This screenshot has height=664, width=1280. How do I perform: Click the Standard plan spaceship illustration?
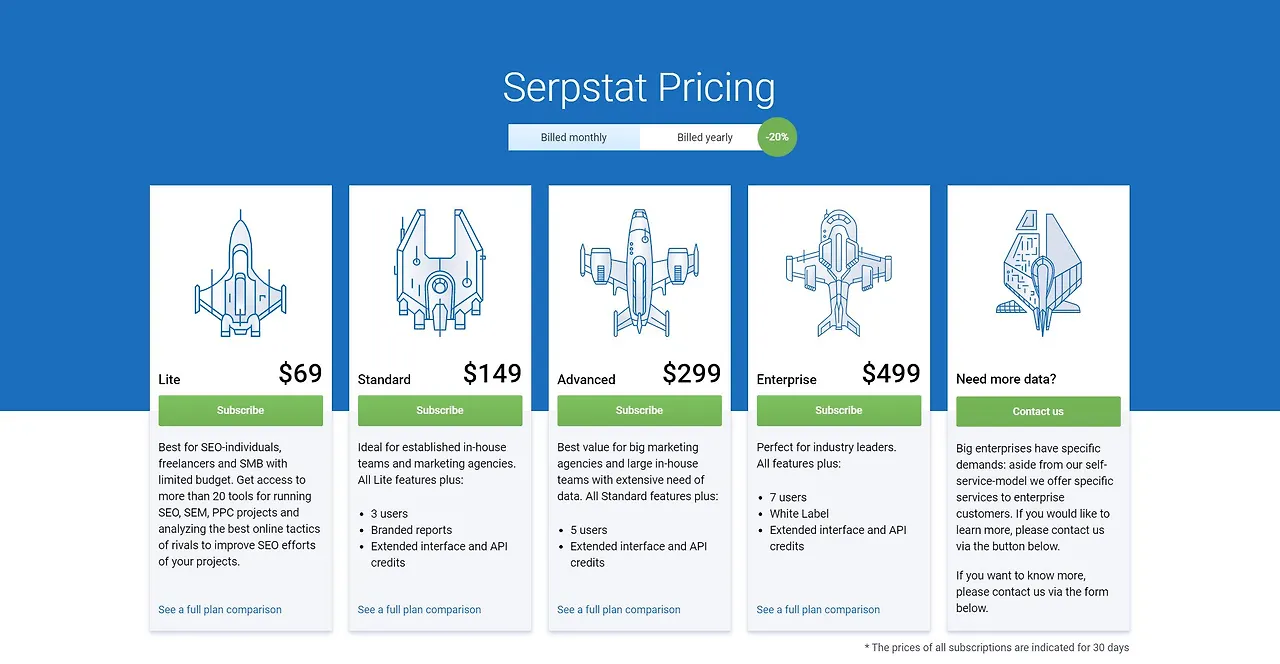[x=440, y=270]
